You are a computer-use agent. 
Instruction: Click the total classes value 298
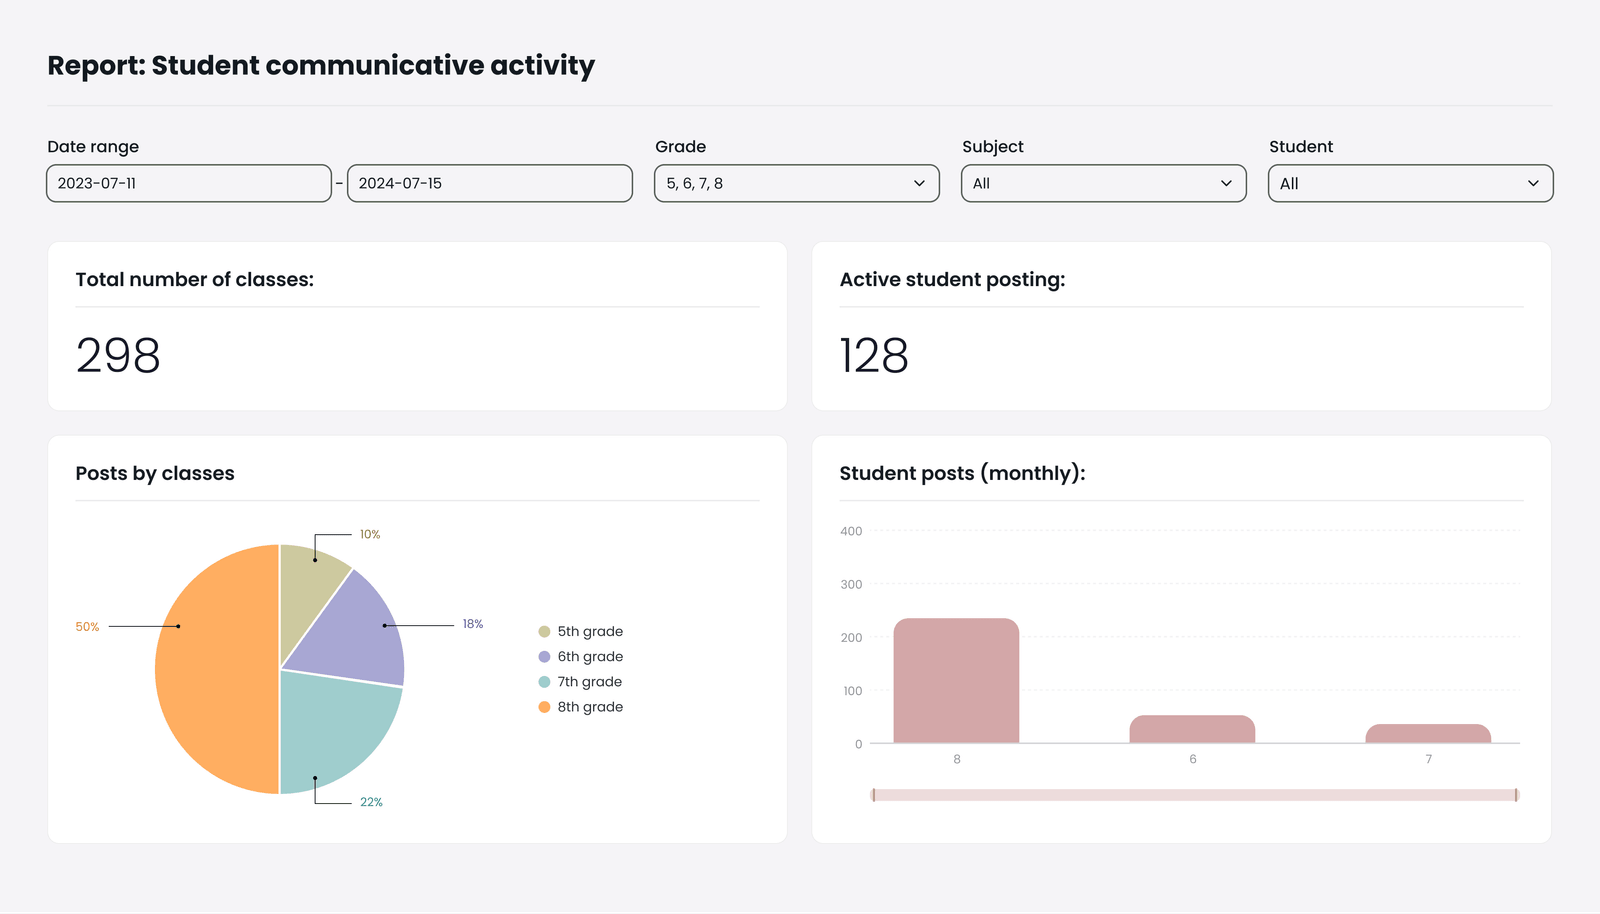[118, 356]
